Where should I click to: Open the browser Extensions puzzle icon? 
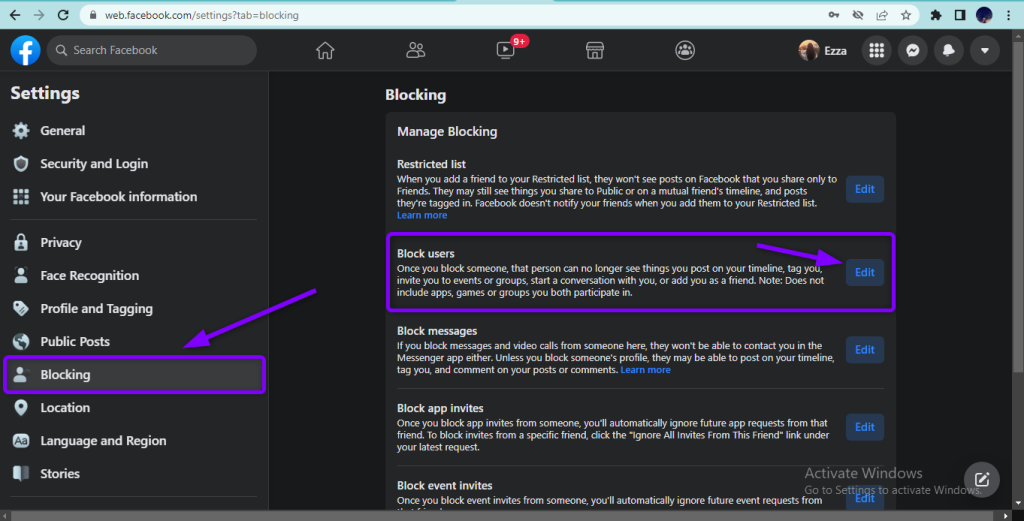pos(936,14)
